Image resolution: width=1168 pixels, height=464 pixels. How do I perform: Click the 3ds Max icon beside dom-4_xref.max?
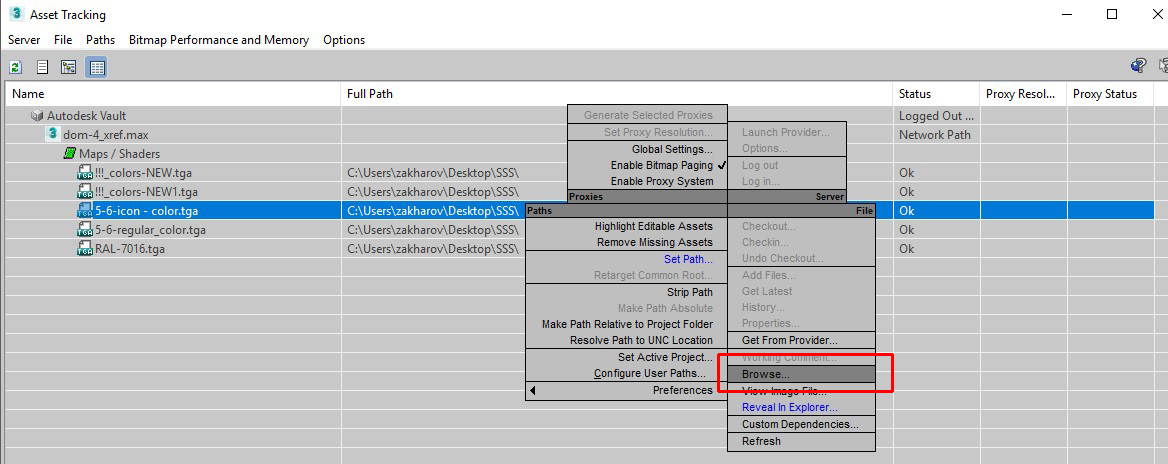click(x=52, y=134)
